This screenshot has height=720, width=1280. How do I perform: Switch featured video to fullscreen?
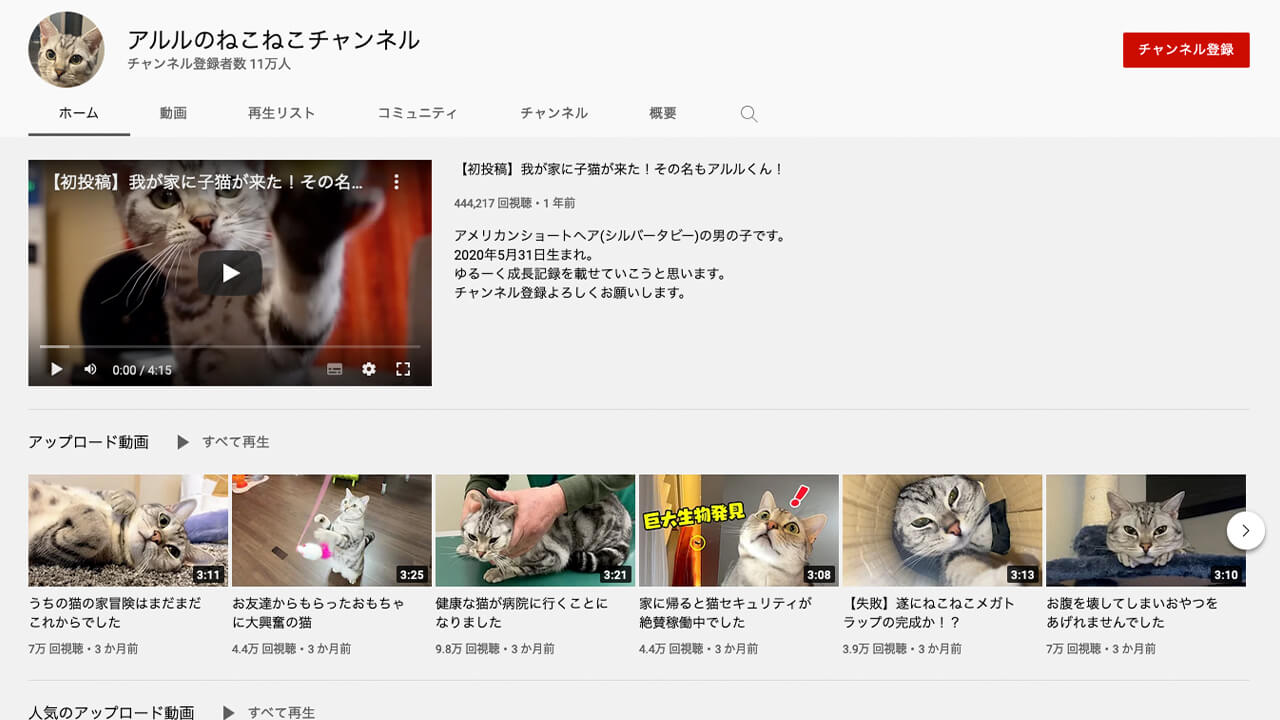point(403,369)
